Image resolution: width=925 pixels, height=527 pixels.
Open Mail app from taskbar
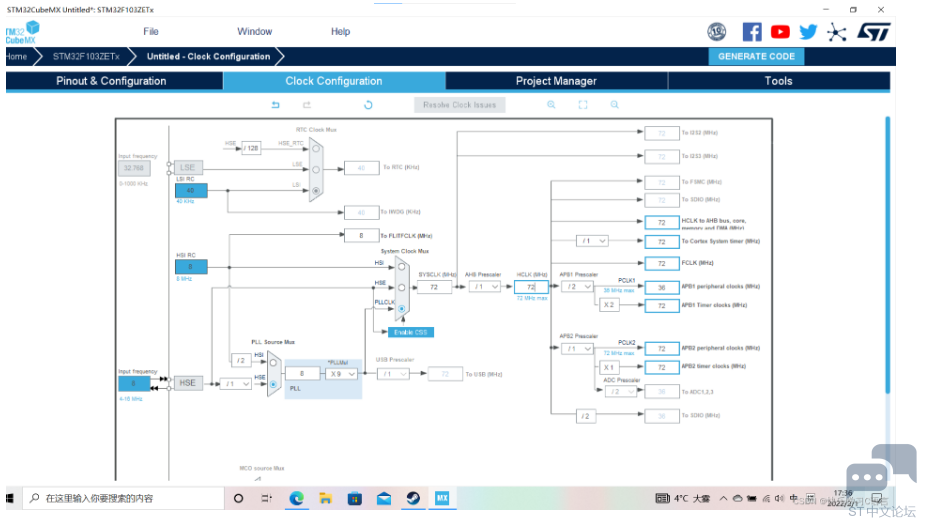tap(384, 499)
